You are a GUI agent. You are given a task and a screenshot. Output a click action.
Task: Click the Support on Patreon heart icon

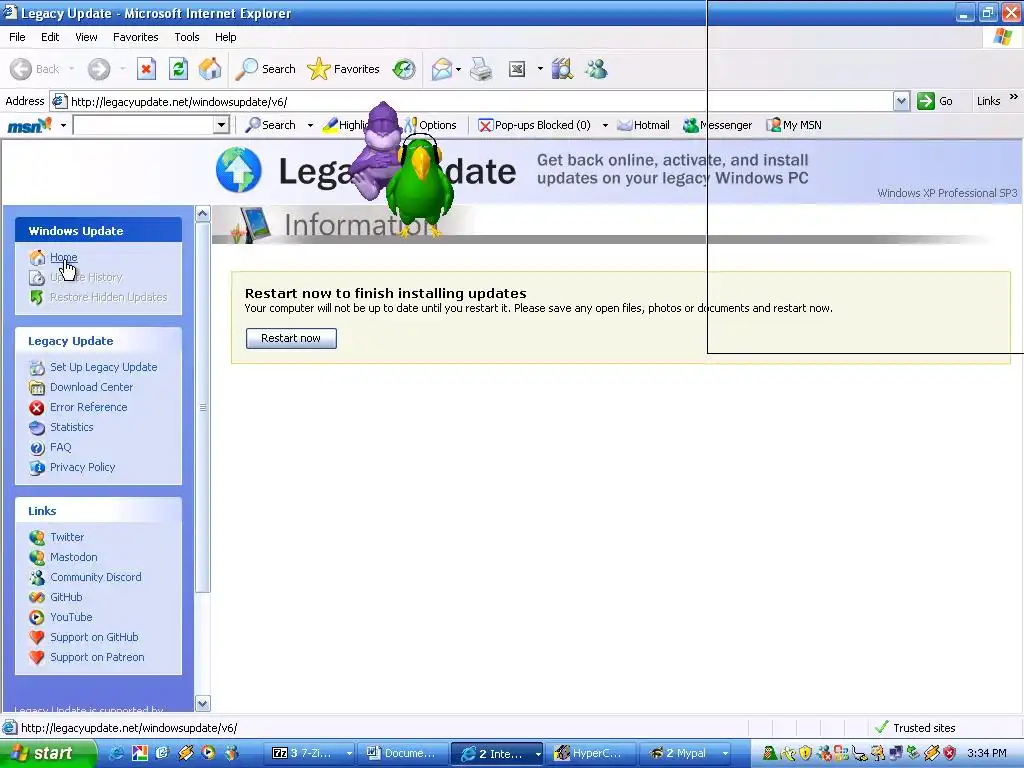coord(37,658)
